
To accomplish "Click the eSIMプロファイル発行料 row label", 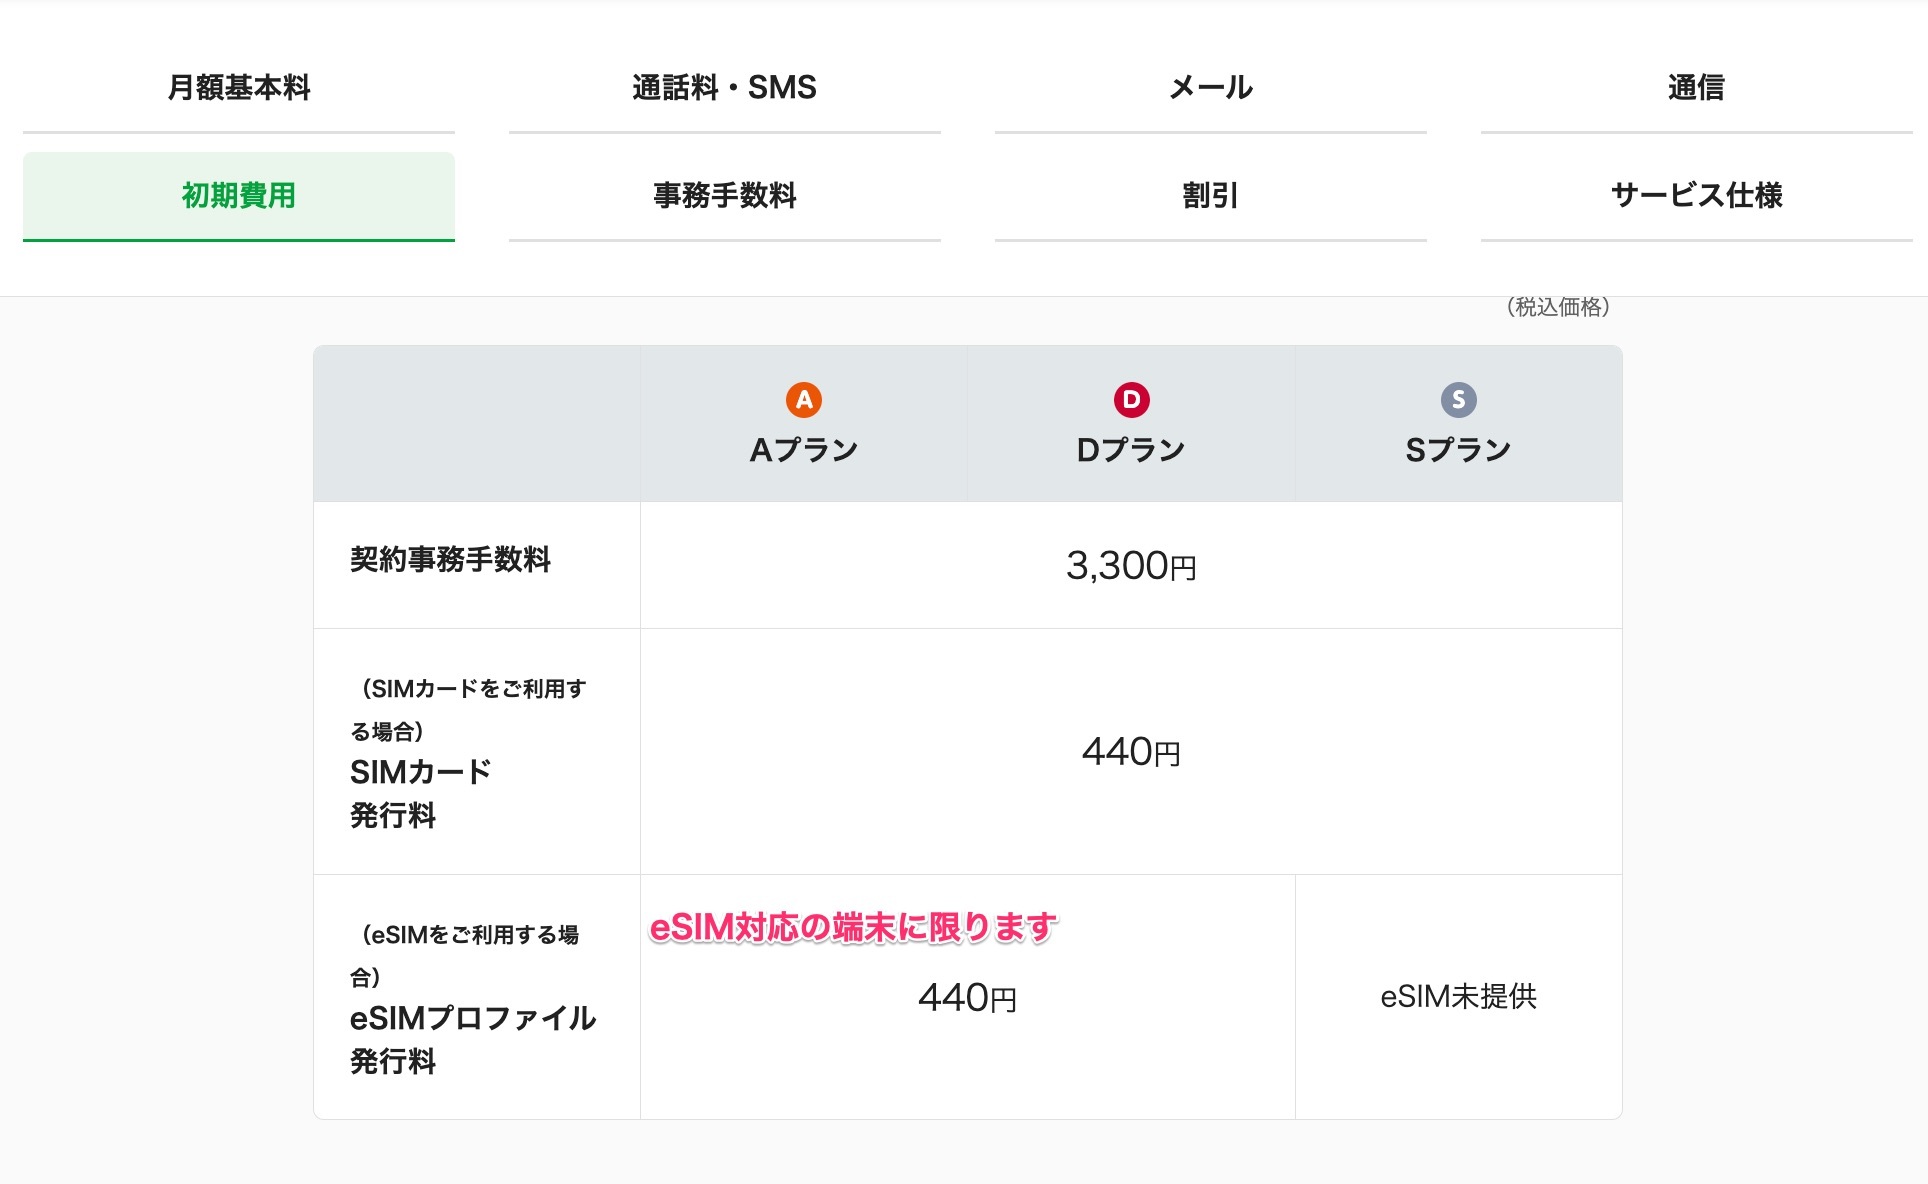I will click(472, 1038).
